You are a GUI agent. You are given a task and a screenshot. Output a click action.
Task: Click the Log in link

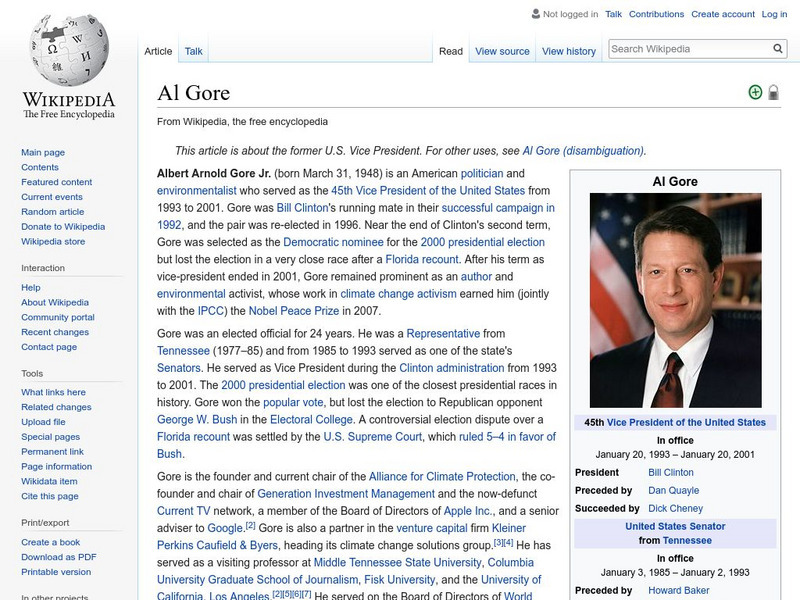(x=774, y=14)
